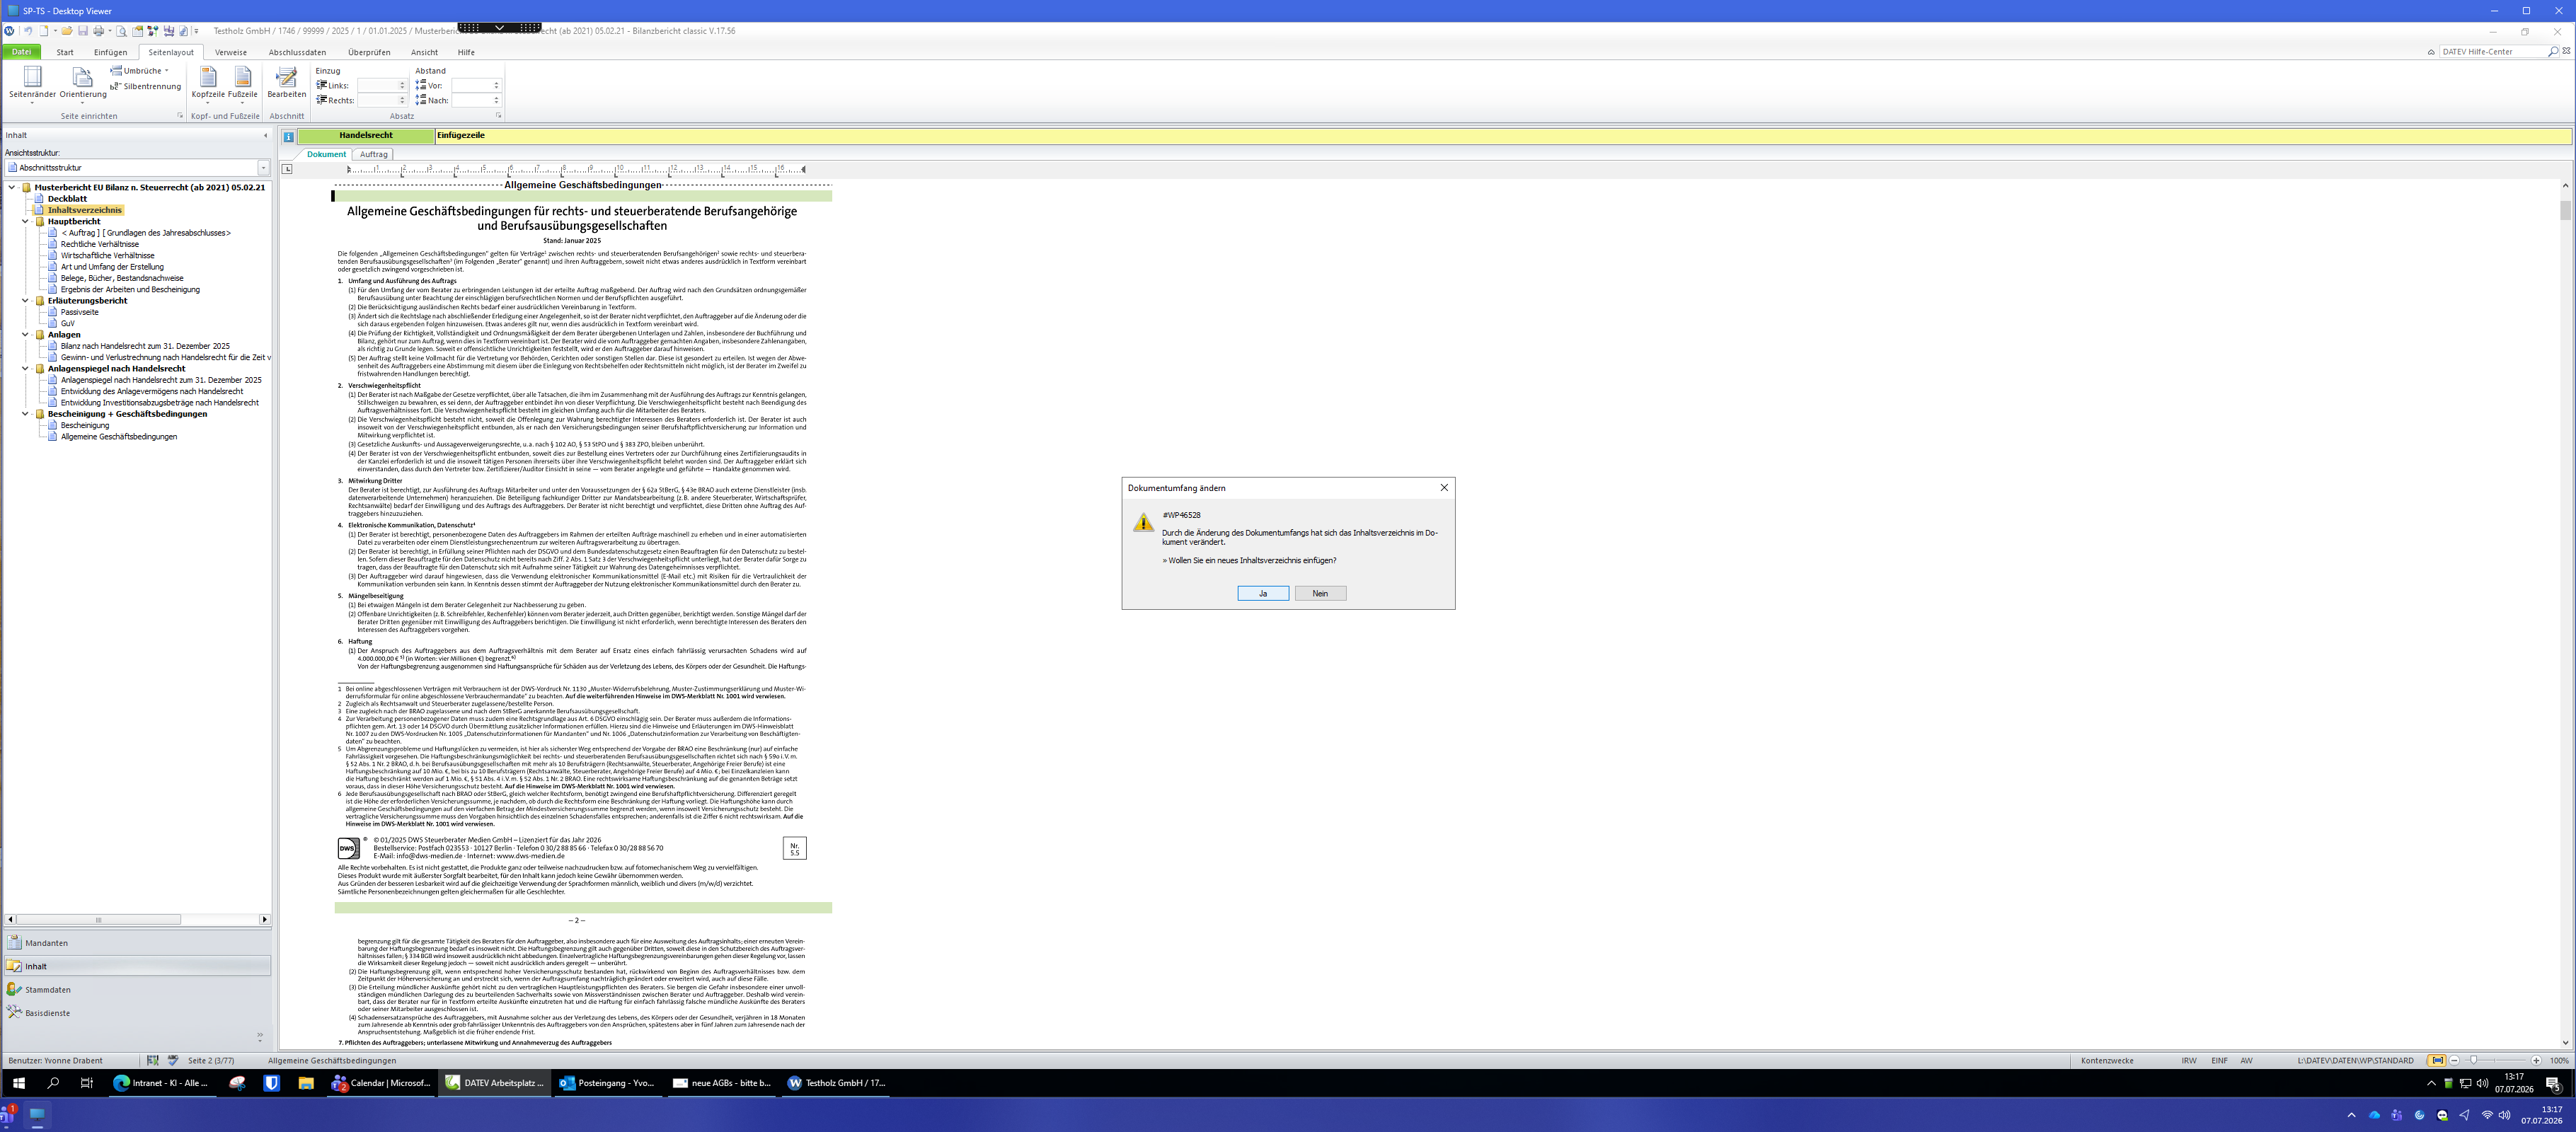Collapse the Hauptbericht tree node
Screen dimensions: 2576x1132
coord(26,222)
